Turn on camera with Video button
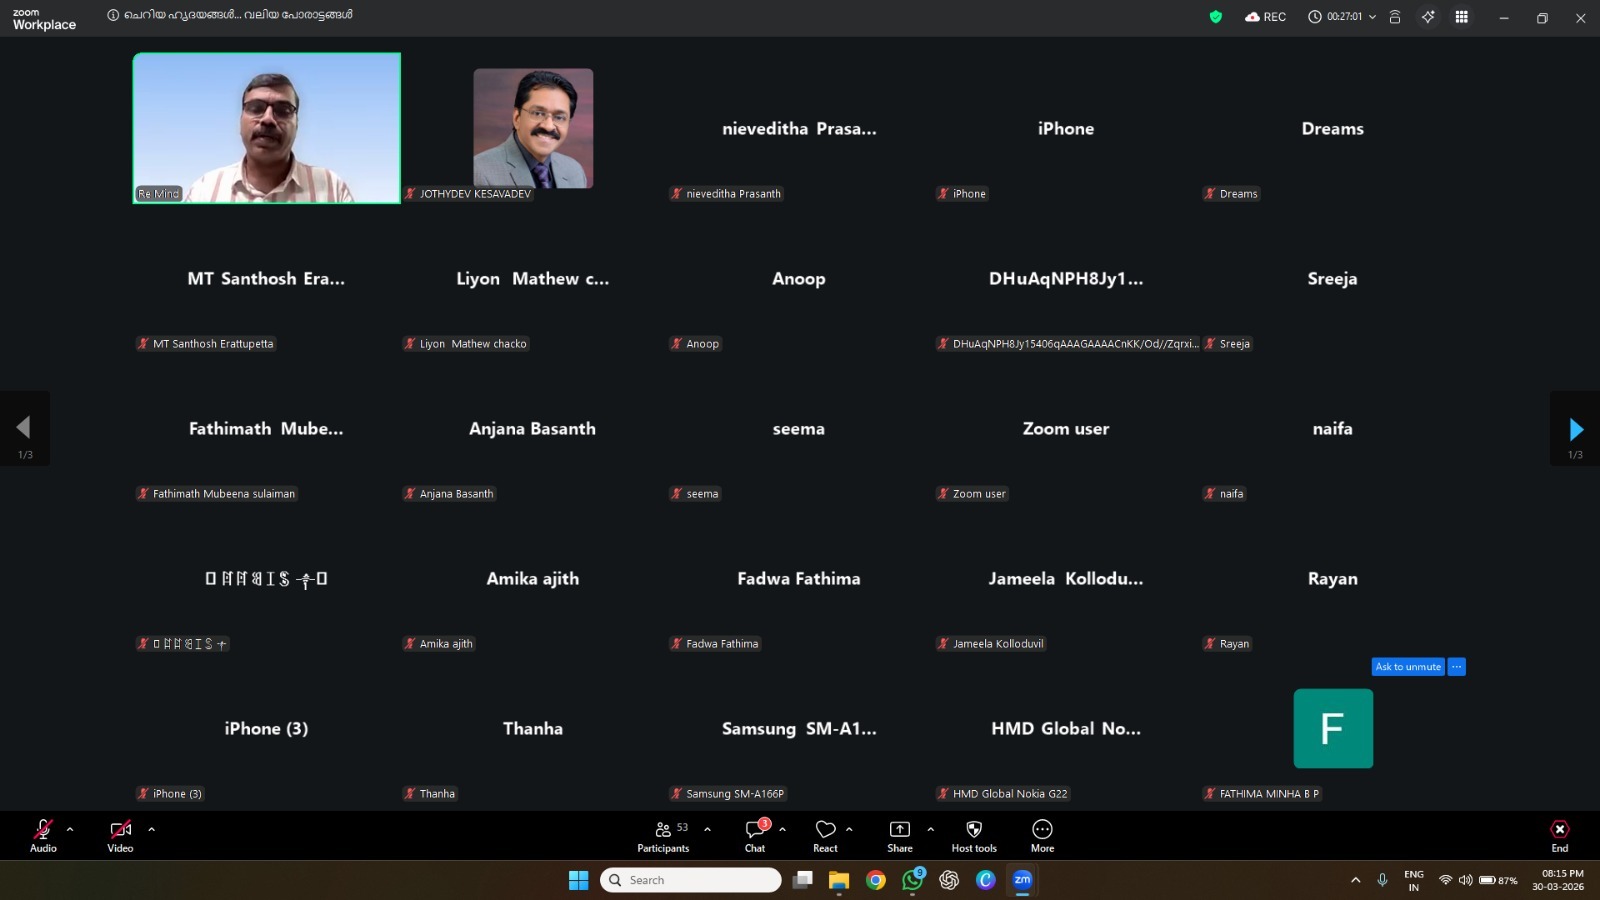The width and height of the screenshot is (1600, 900). point(120,836)
